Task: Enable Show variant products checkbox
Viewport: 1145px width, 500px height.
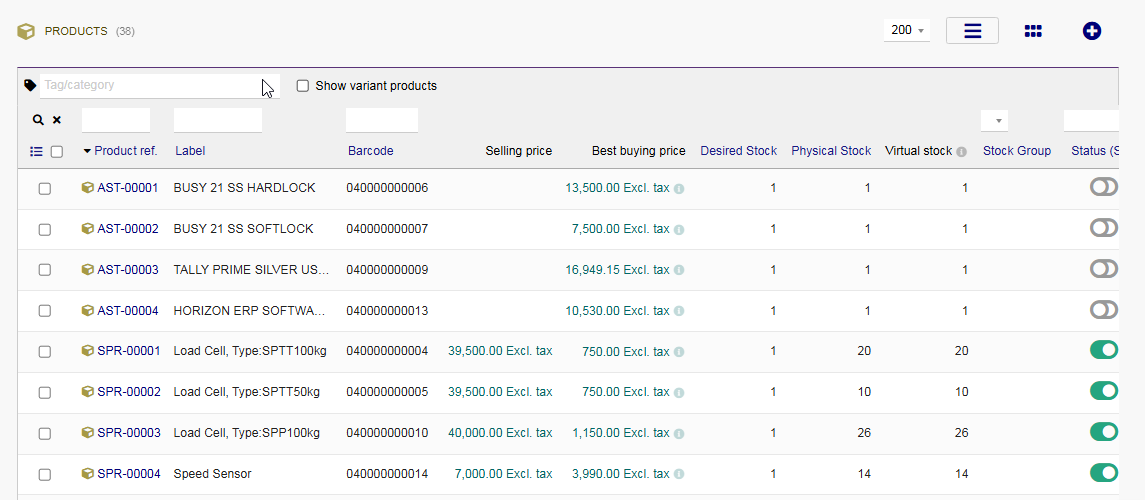Action: tap(303, 86)
